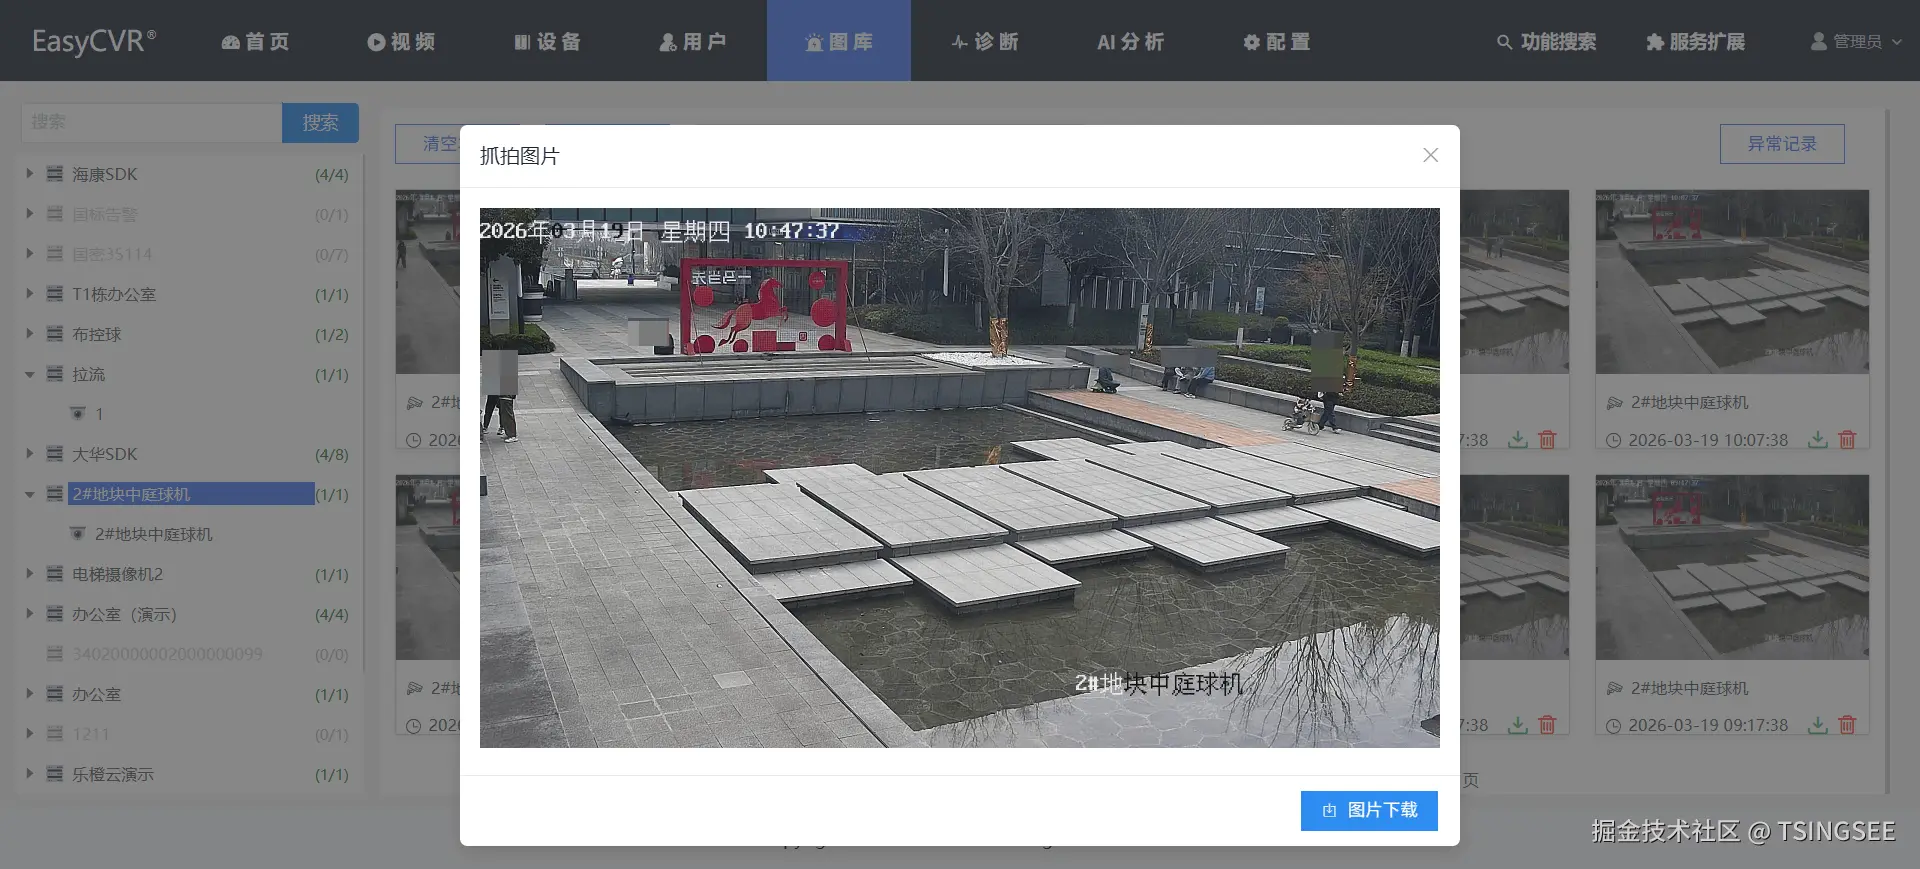Select the 布控球 group label

pos(97,334)
